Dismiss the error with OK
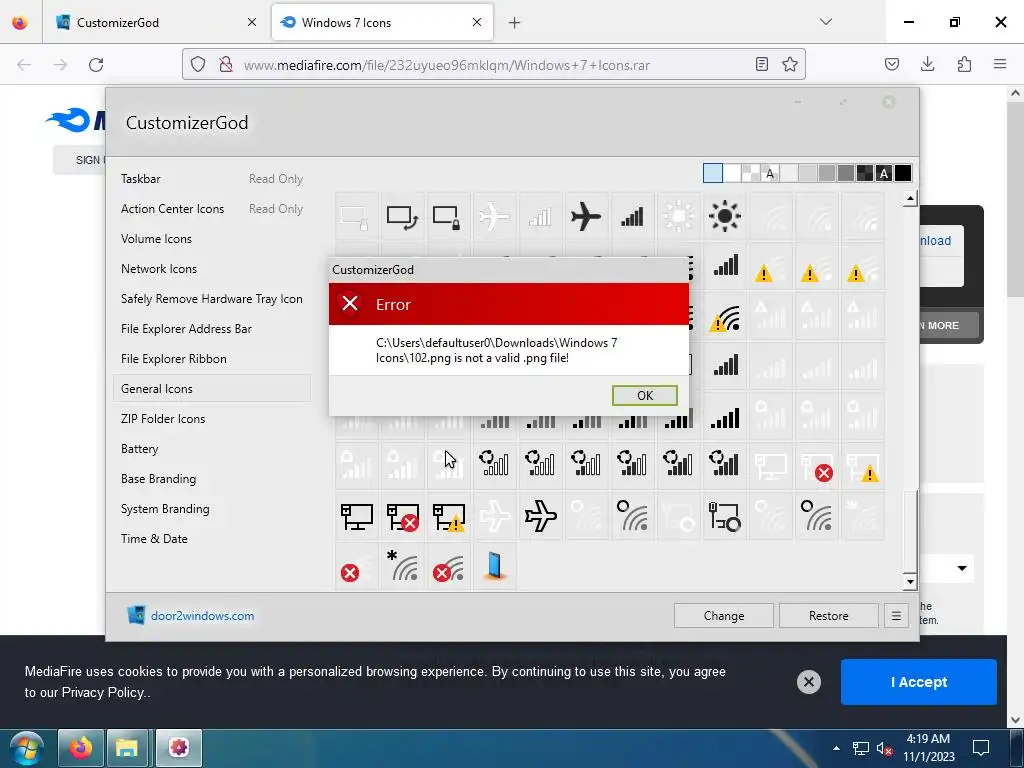The image size is (1024, 768). [645, 395]
